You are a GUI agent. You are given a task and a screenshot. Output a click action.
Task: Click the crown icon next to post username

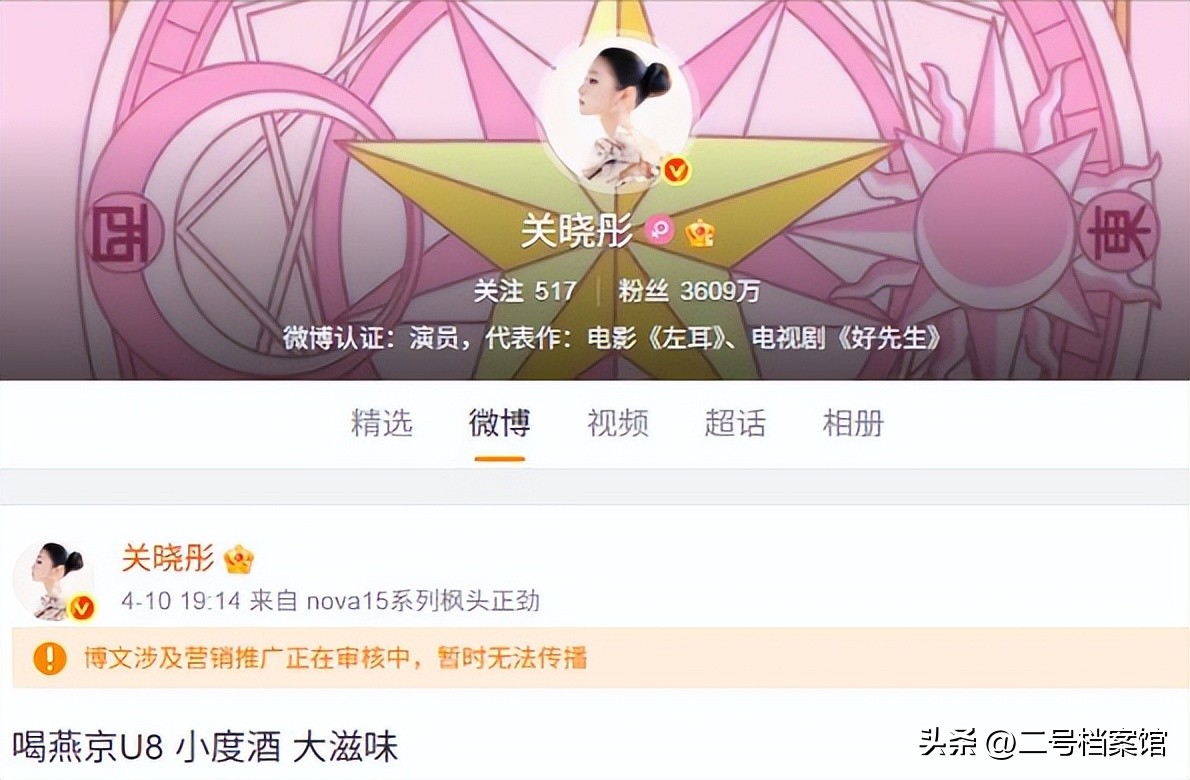point(239,560)
